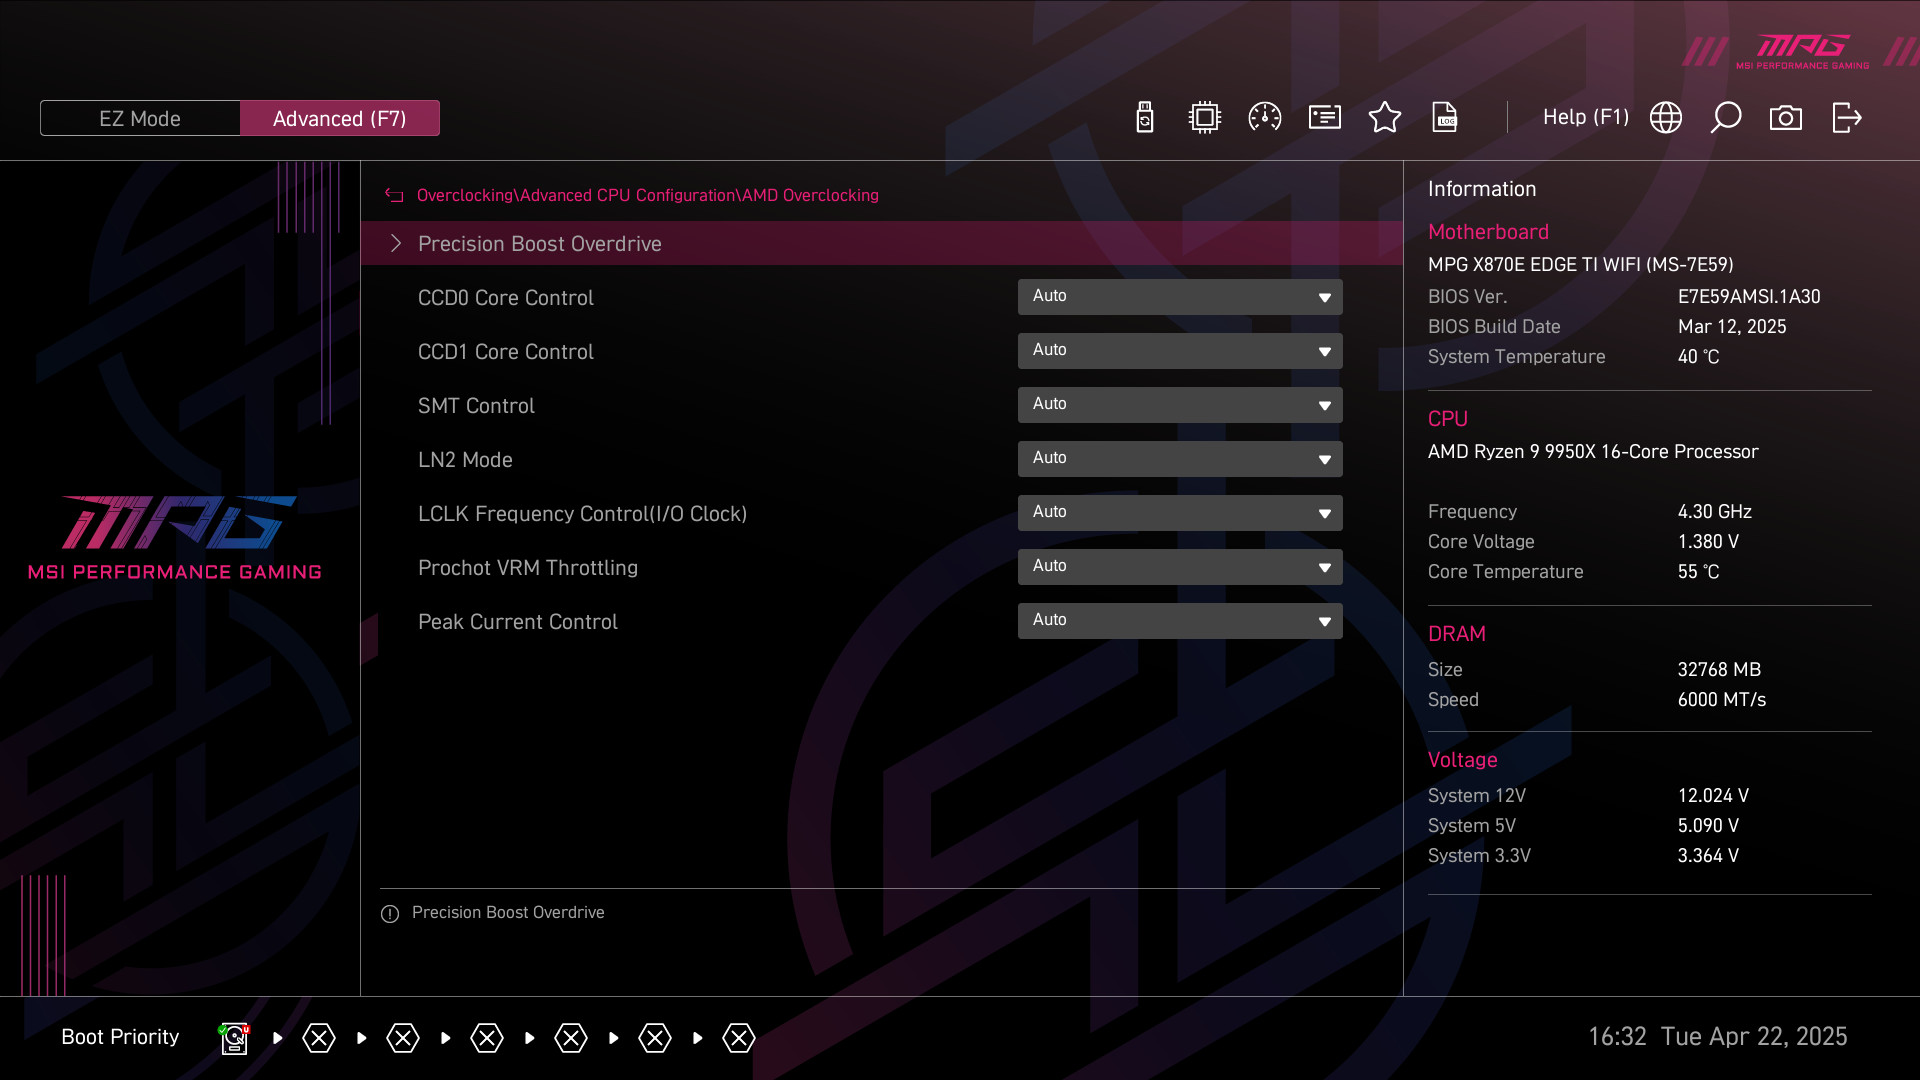The width and height of the screenshot is (1920, 1080).
Task: Open the LCLK Frequency Control dropdown
Action: 1180,513
